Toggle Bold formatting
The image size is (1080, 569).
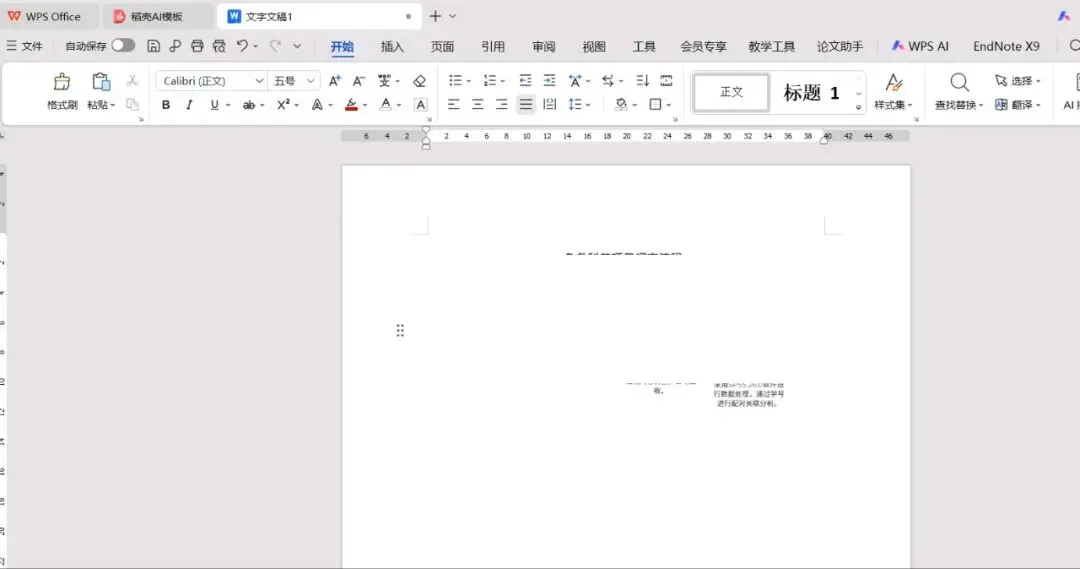(x=166, y=105)
